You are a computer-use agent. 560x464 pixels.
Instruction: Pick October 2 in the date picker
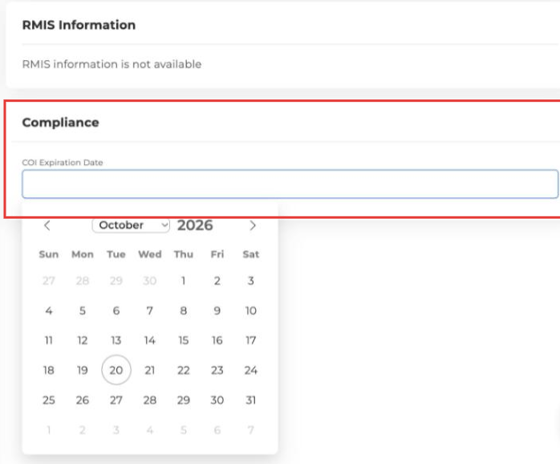217,281
